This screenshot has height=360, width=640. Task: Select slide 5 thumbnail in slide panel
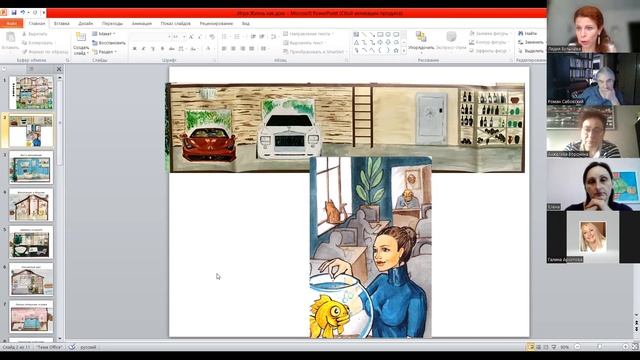coord(31,242)
